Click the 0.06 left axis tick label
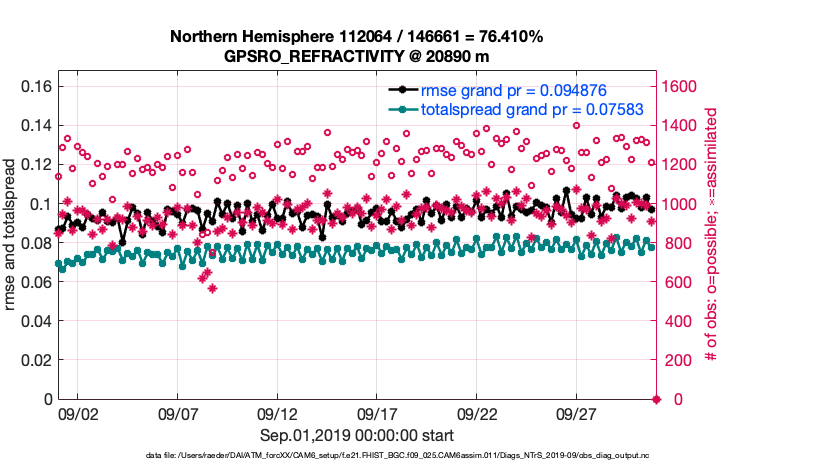Screen dimensions: 830x470 tap(36, 283)
